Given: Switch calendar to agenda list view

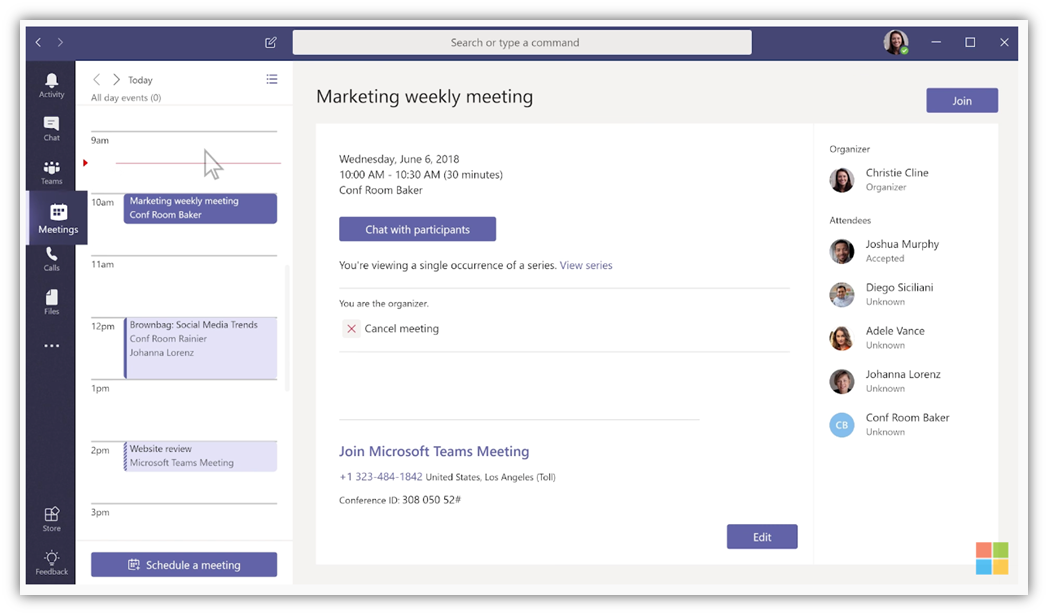Looking at the screenshot, I should 271,79.
